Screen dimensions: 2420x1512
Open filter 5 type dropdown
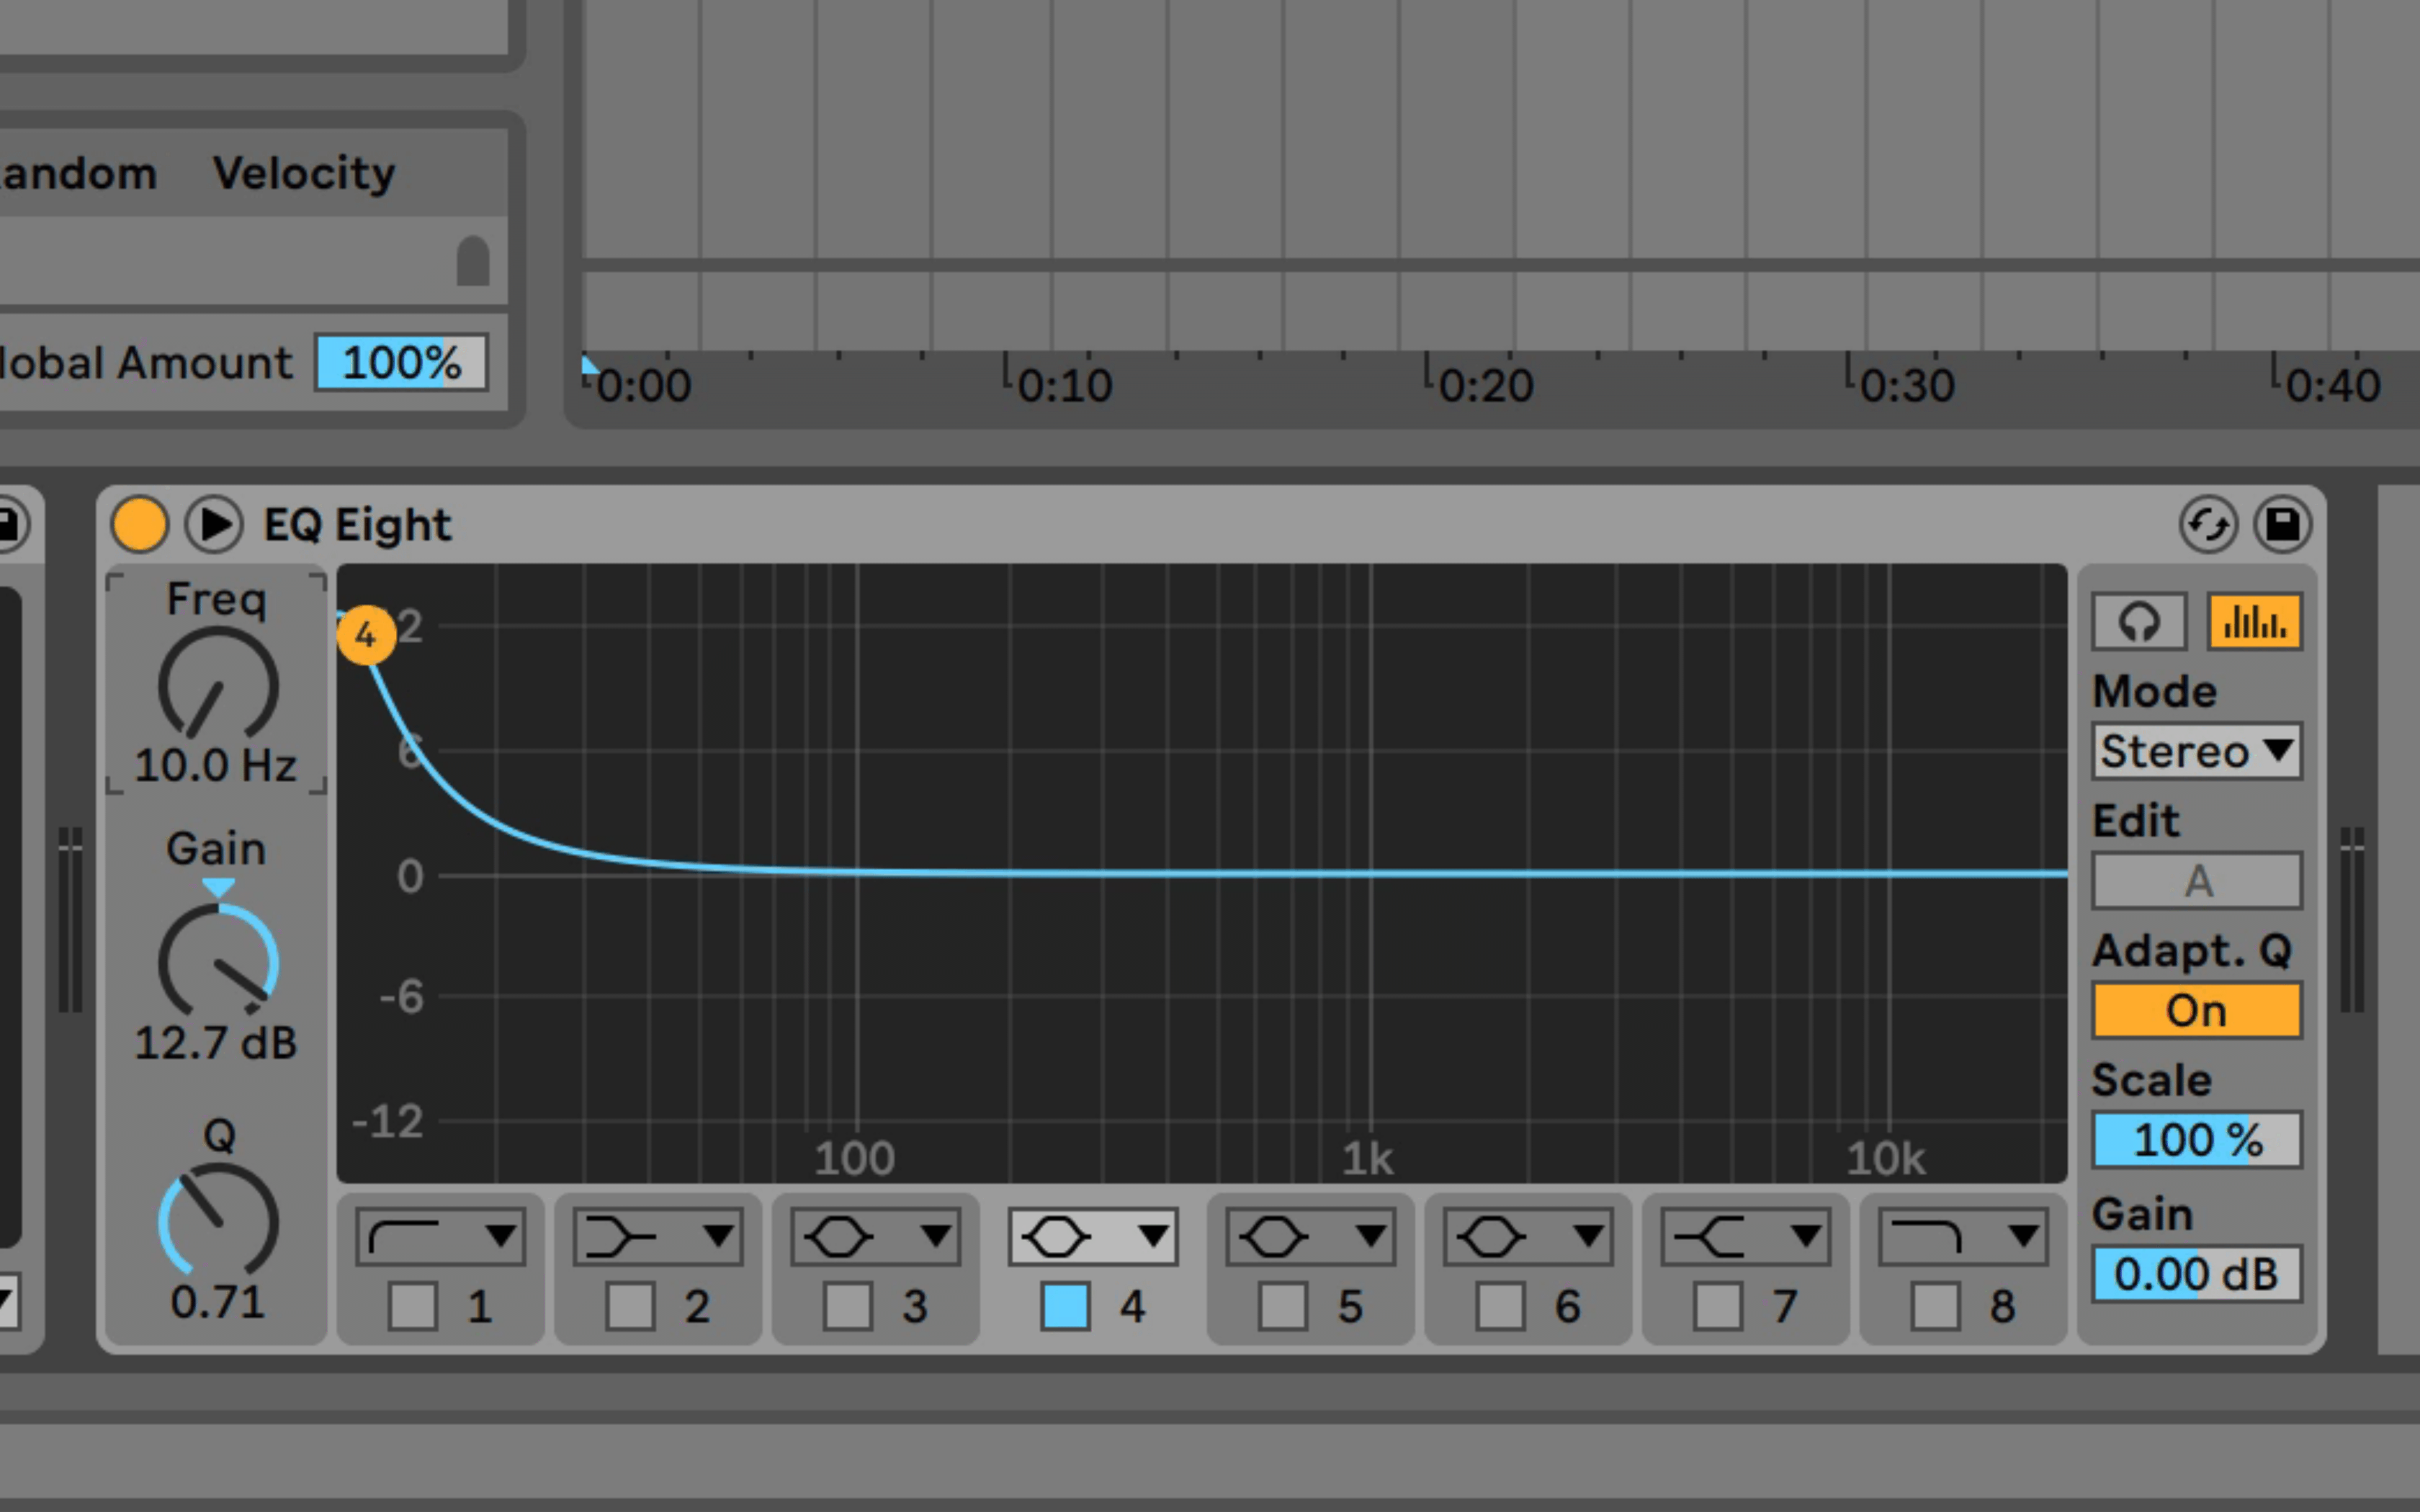click(1310, 1237)
